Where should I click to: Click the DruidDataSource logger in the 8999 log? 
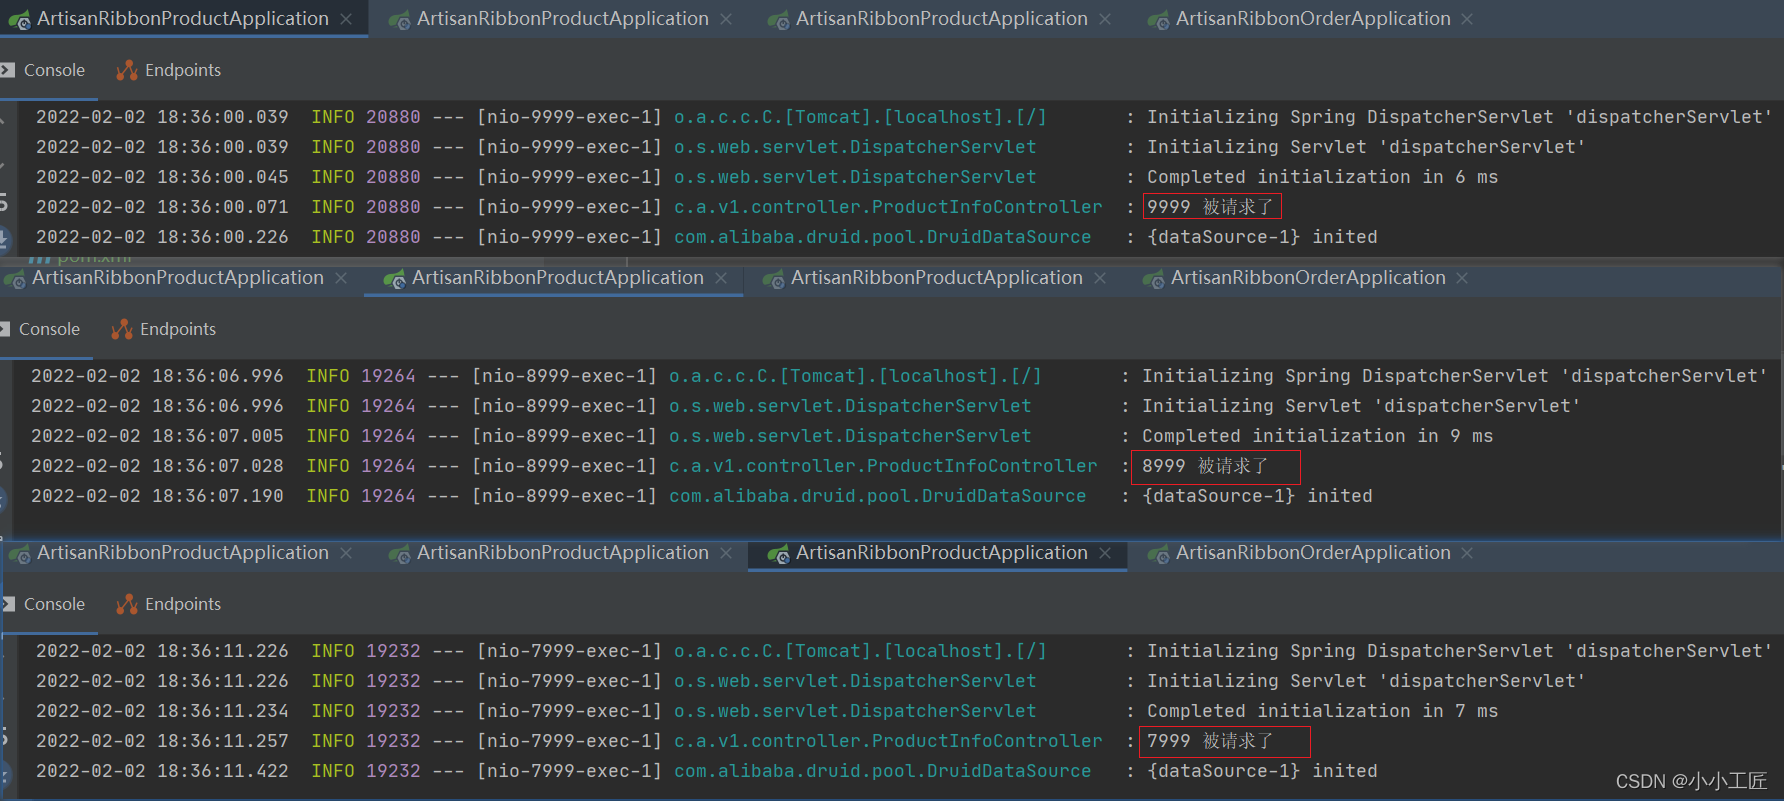coord(877,496)
